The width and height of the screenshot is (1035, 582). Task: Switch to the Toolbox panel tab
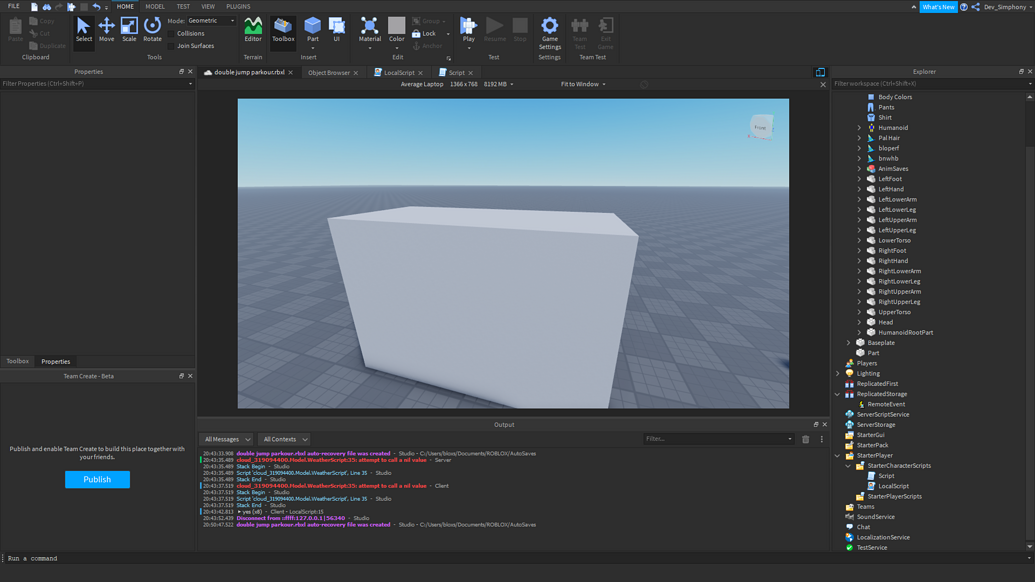click(x=18, y=362)
